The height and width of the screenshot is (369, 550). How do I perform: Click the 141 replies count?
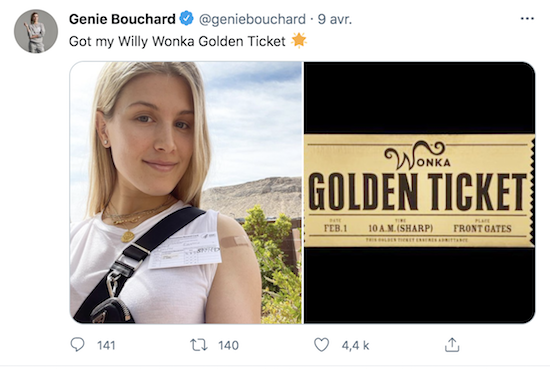[x=106, y=345]
